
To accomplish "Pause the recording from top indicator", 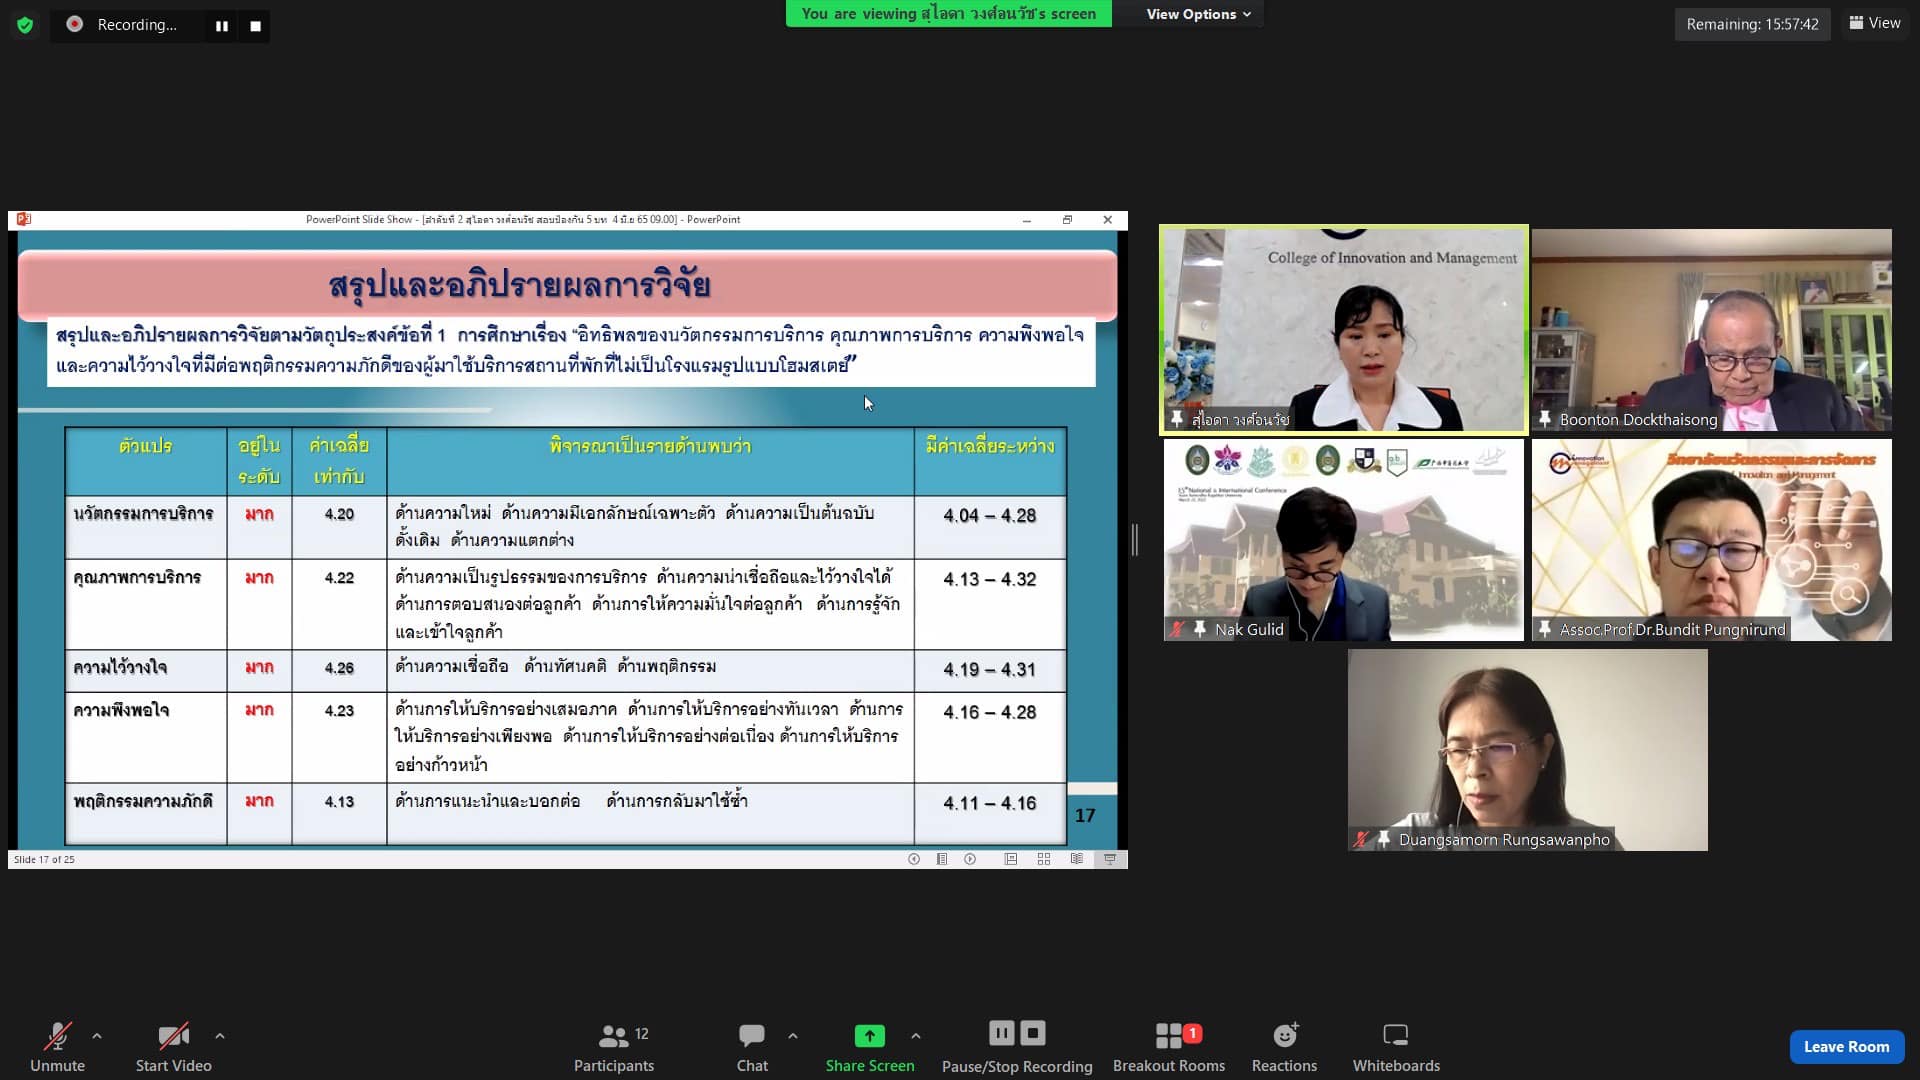I will [221, 26].
